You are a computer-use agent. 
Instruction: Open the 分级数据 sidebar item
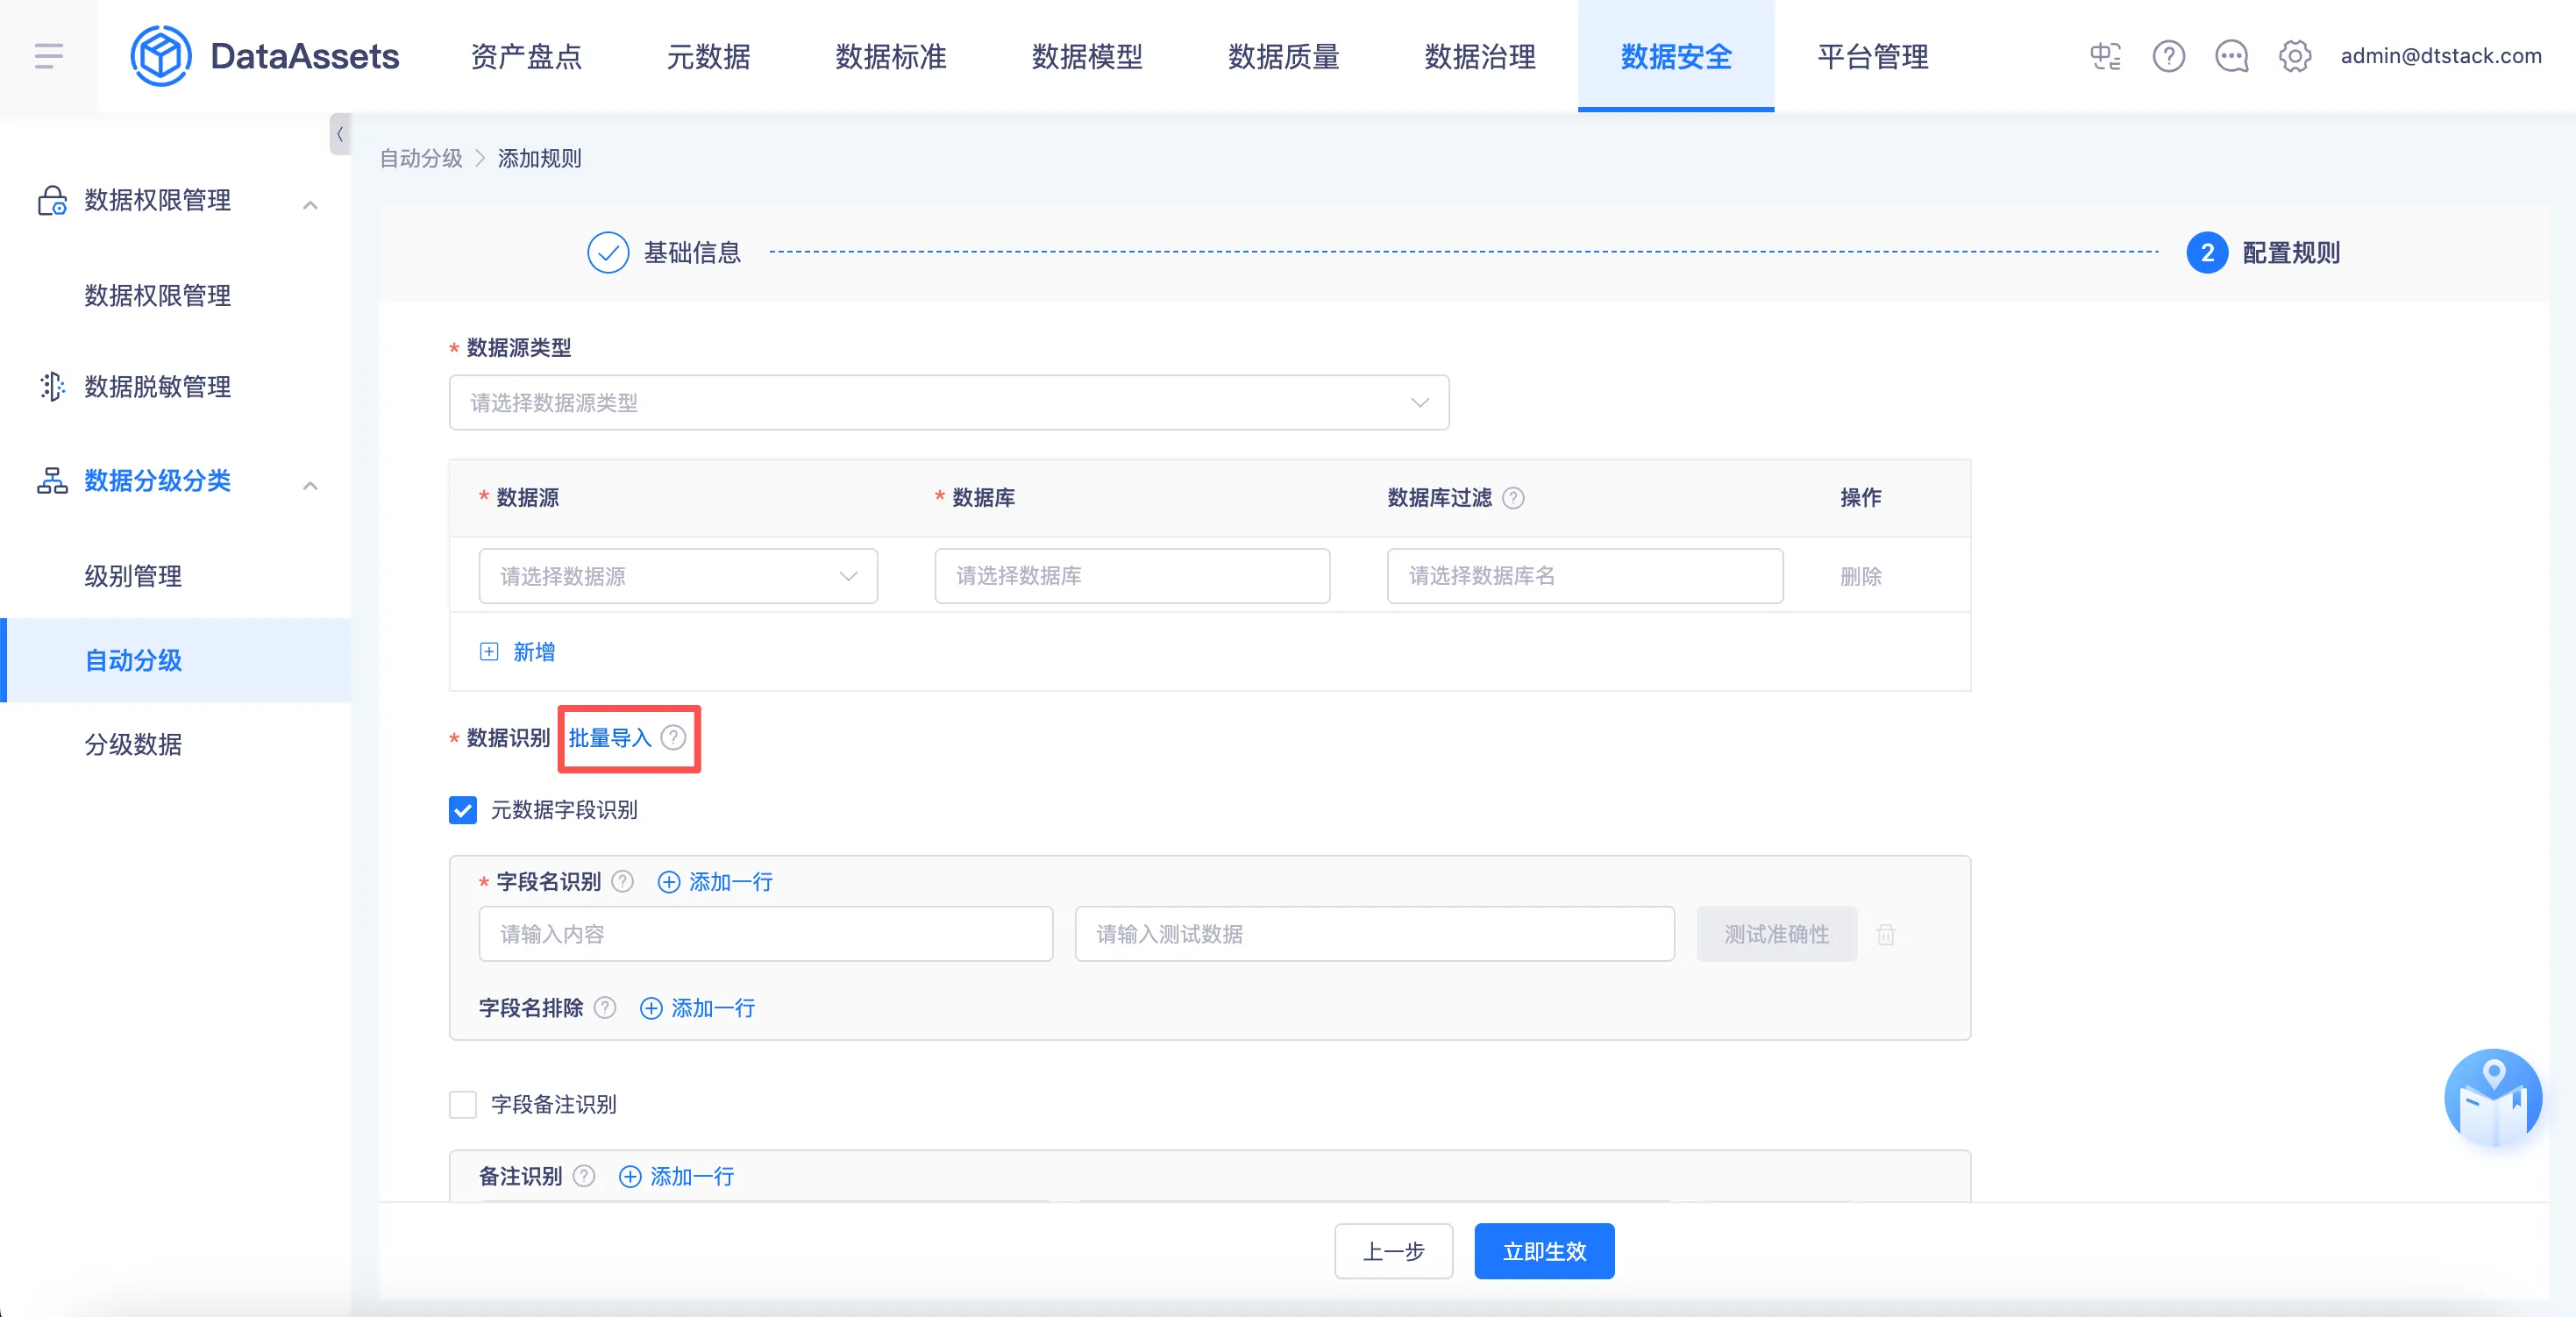(x=133, y=745)
